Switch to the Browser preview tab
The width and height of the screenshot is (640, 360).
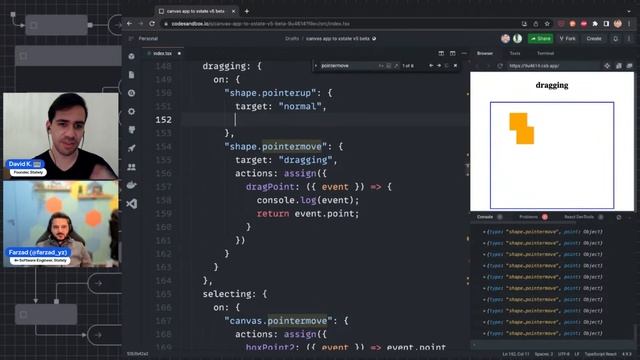485,53
